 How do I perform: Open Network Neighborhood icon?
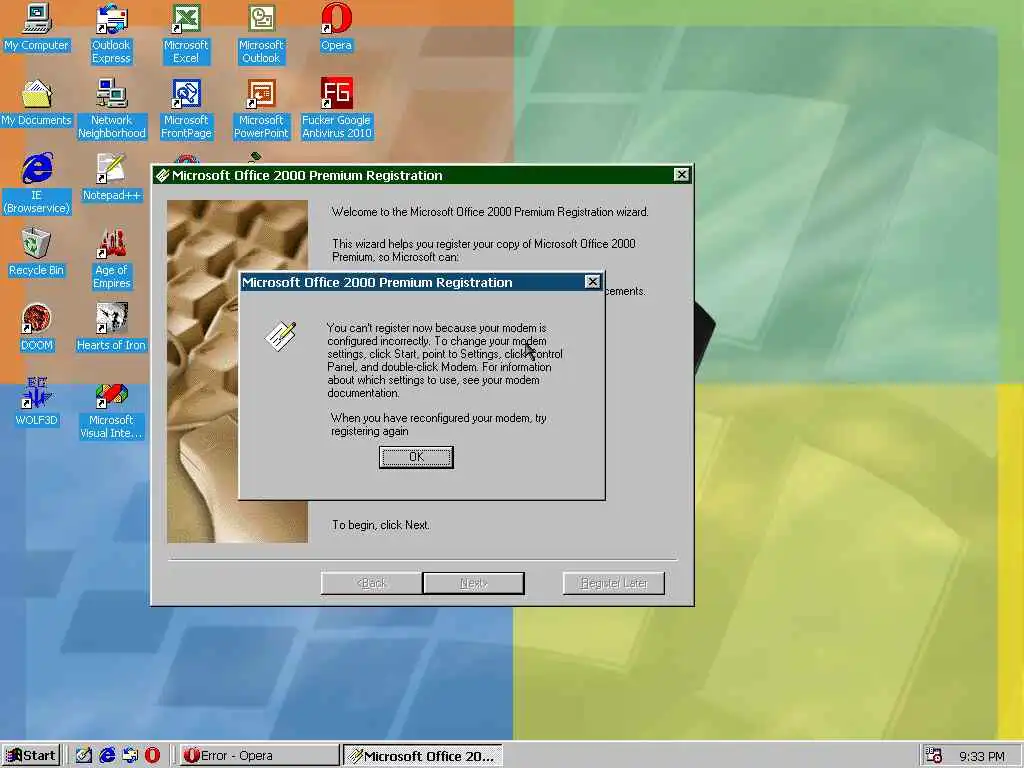click(x=112, y=109)
